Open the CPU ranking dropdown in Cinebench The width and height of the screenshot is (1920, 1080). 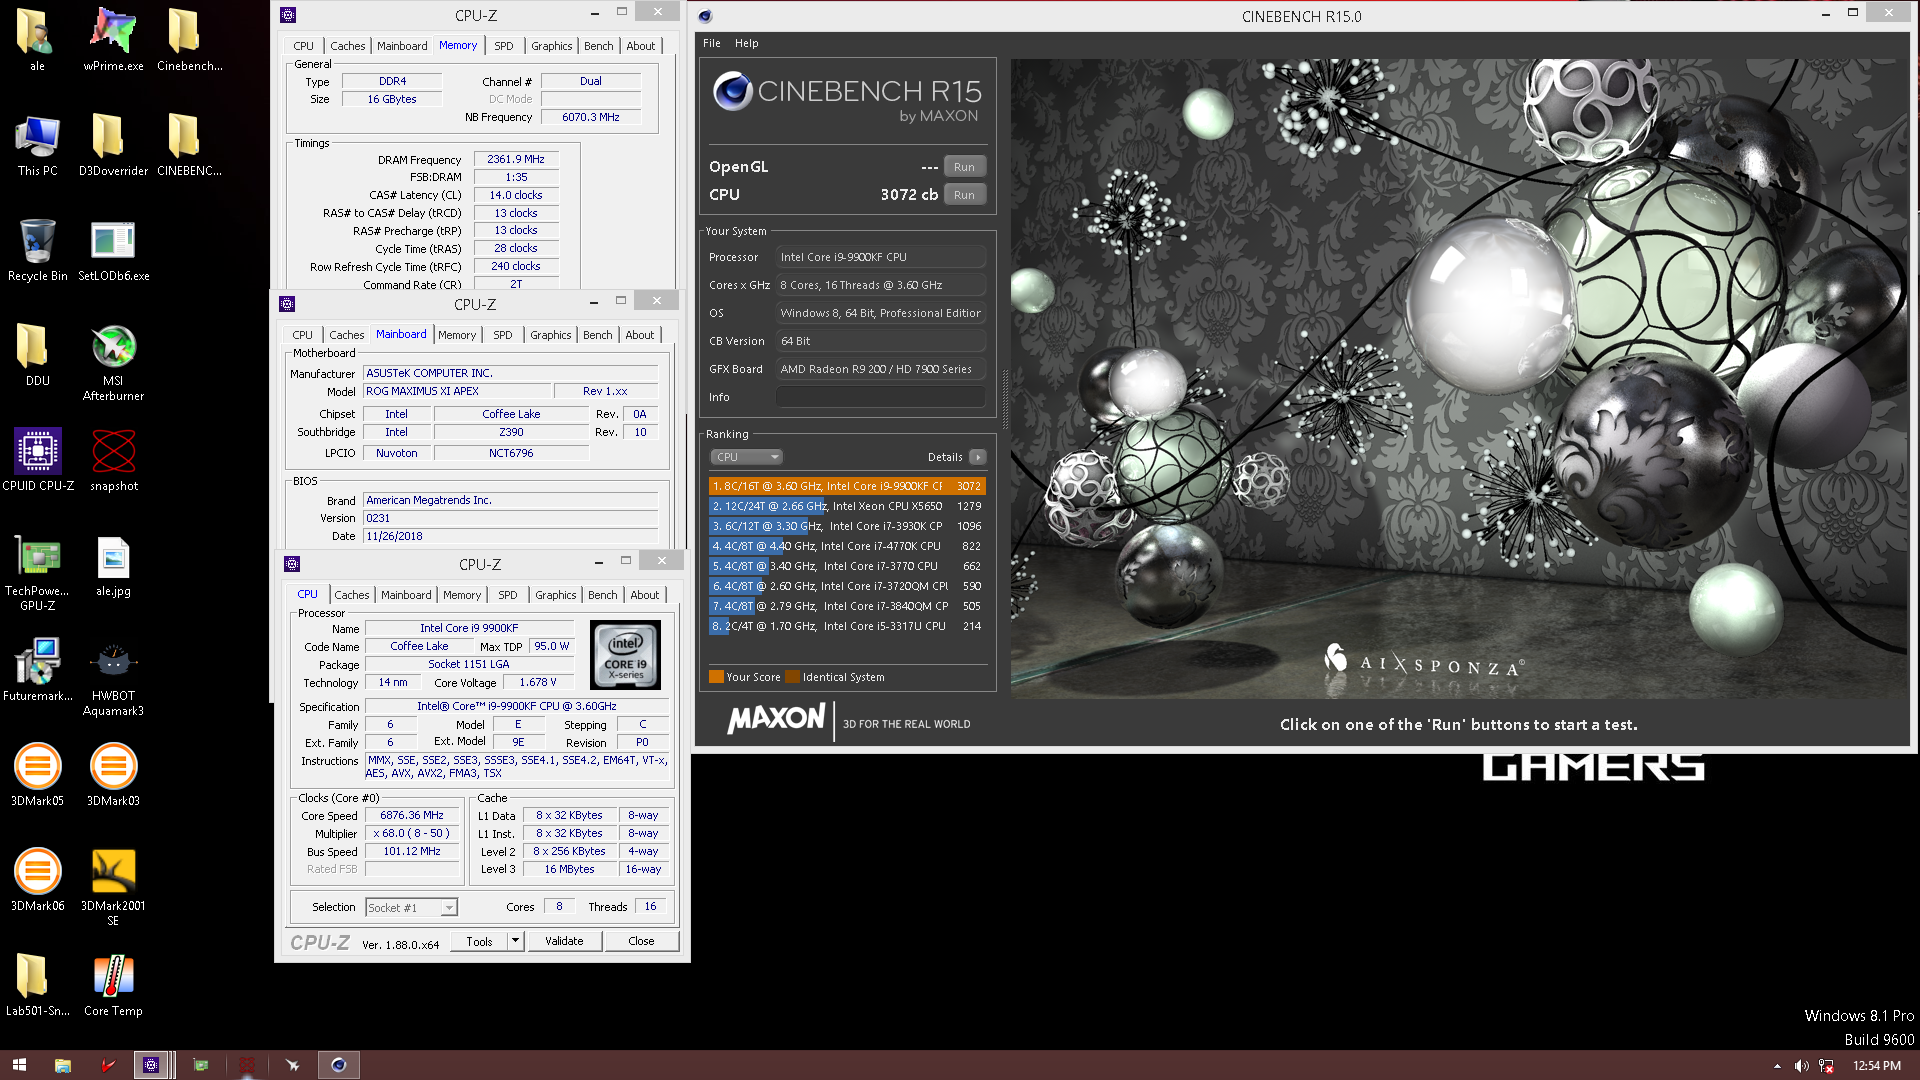pos(746,457)
